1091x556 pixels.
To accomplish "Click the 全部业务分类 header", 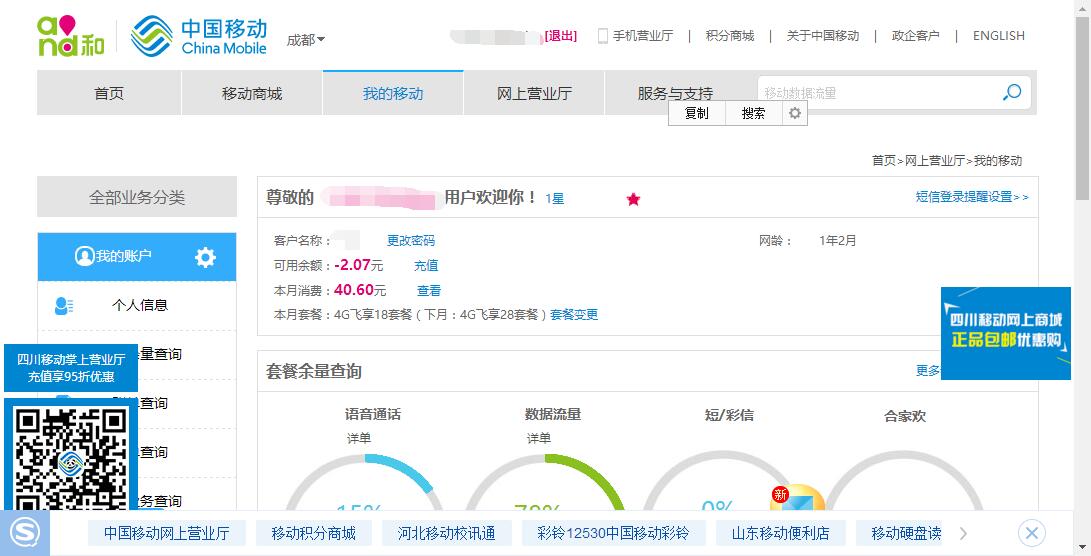I will 137,197.
